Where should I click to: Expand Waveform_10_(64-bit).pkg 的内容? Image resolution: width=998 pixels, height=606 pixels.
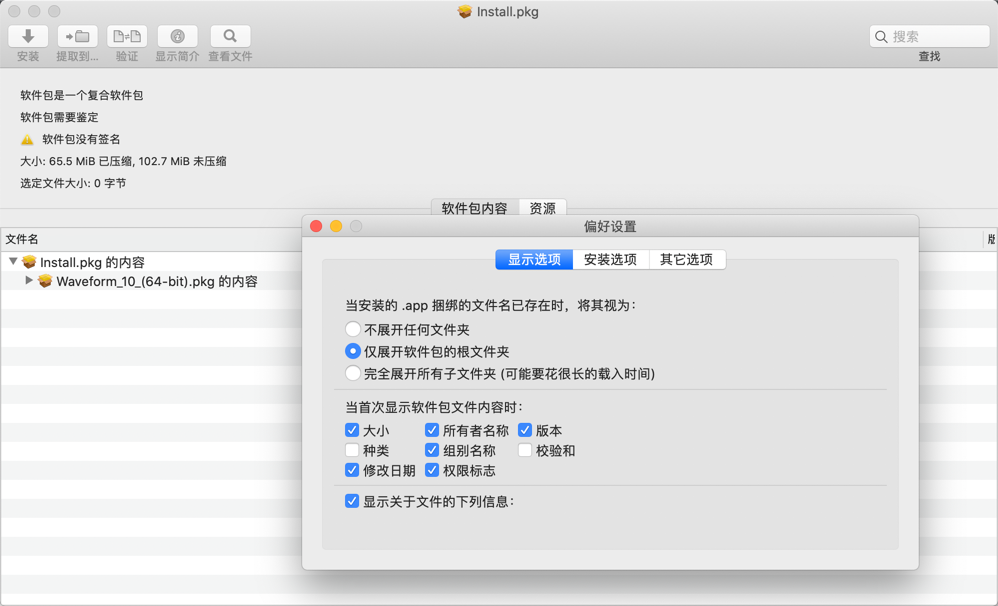pos(29,281)
